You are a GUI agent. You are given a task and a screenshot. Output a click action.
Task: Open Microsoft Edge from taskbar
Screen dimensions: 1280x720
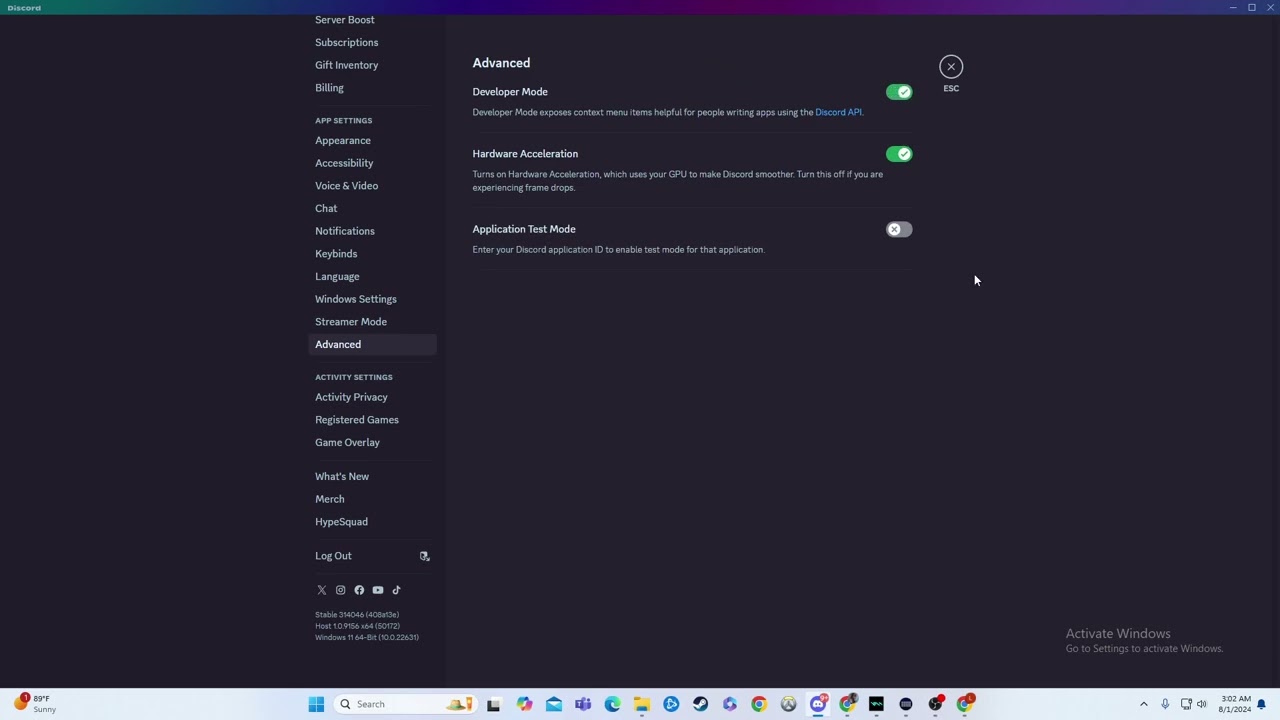(612, 704)
